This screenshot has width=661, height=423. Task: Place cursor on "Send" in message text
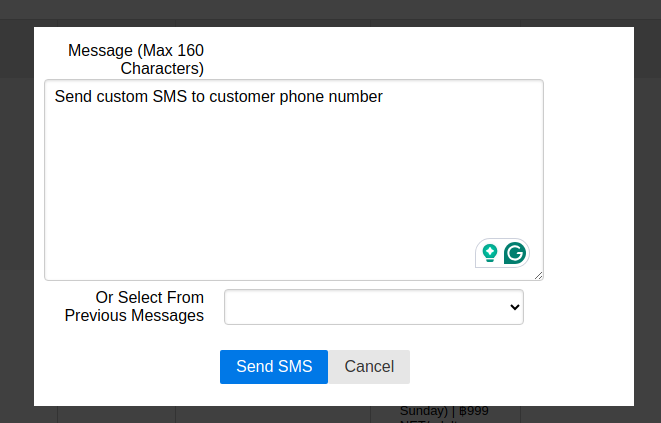coord(72,98)
